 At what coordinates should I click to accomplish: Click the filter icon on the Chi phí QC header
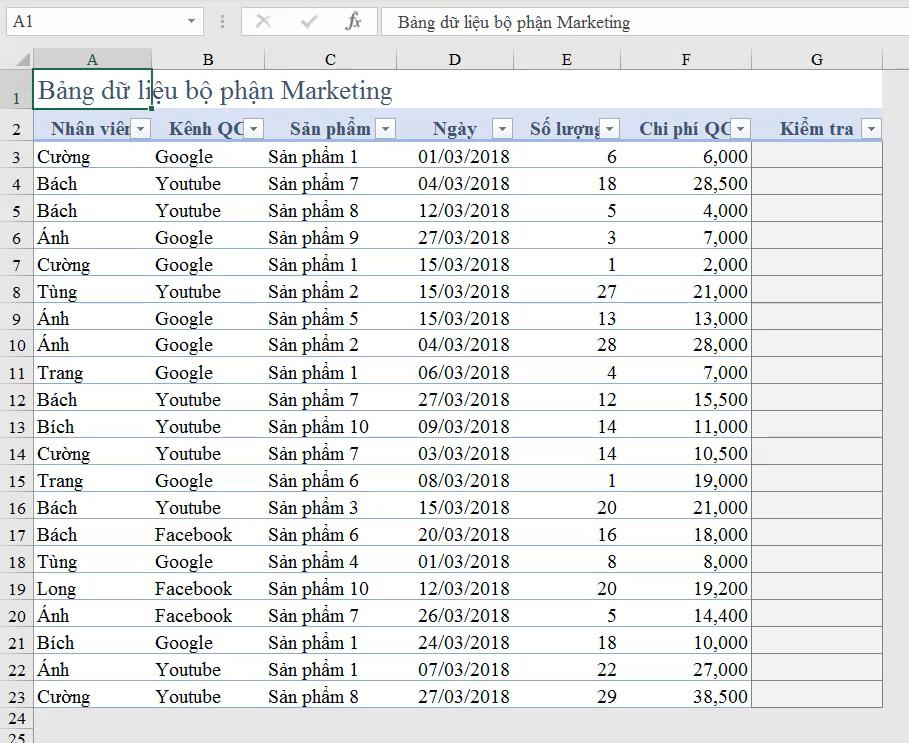tap(738, 129)
